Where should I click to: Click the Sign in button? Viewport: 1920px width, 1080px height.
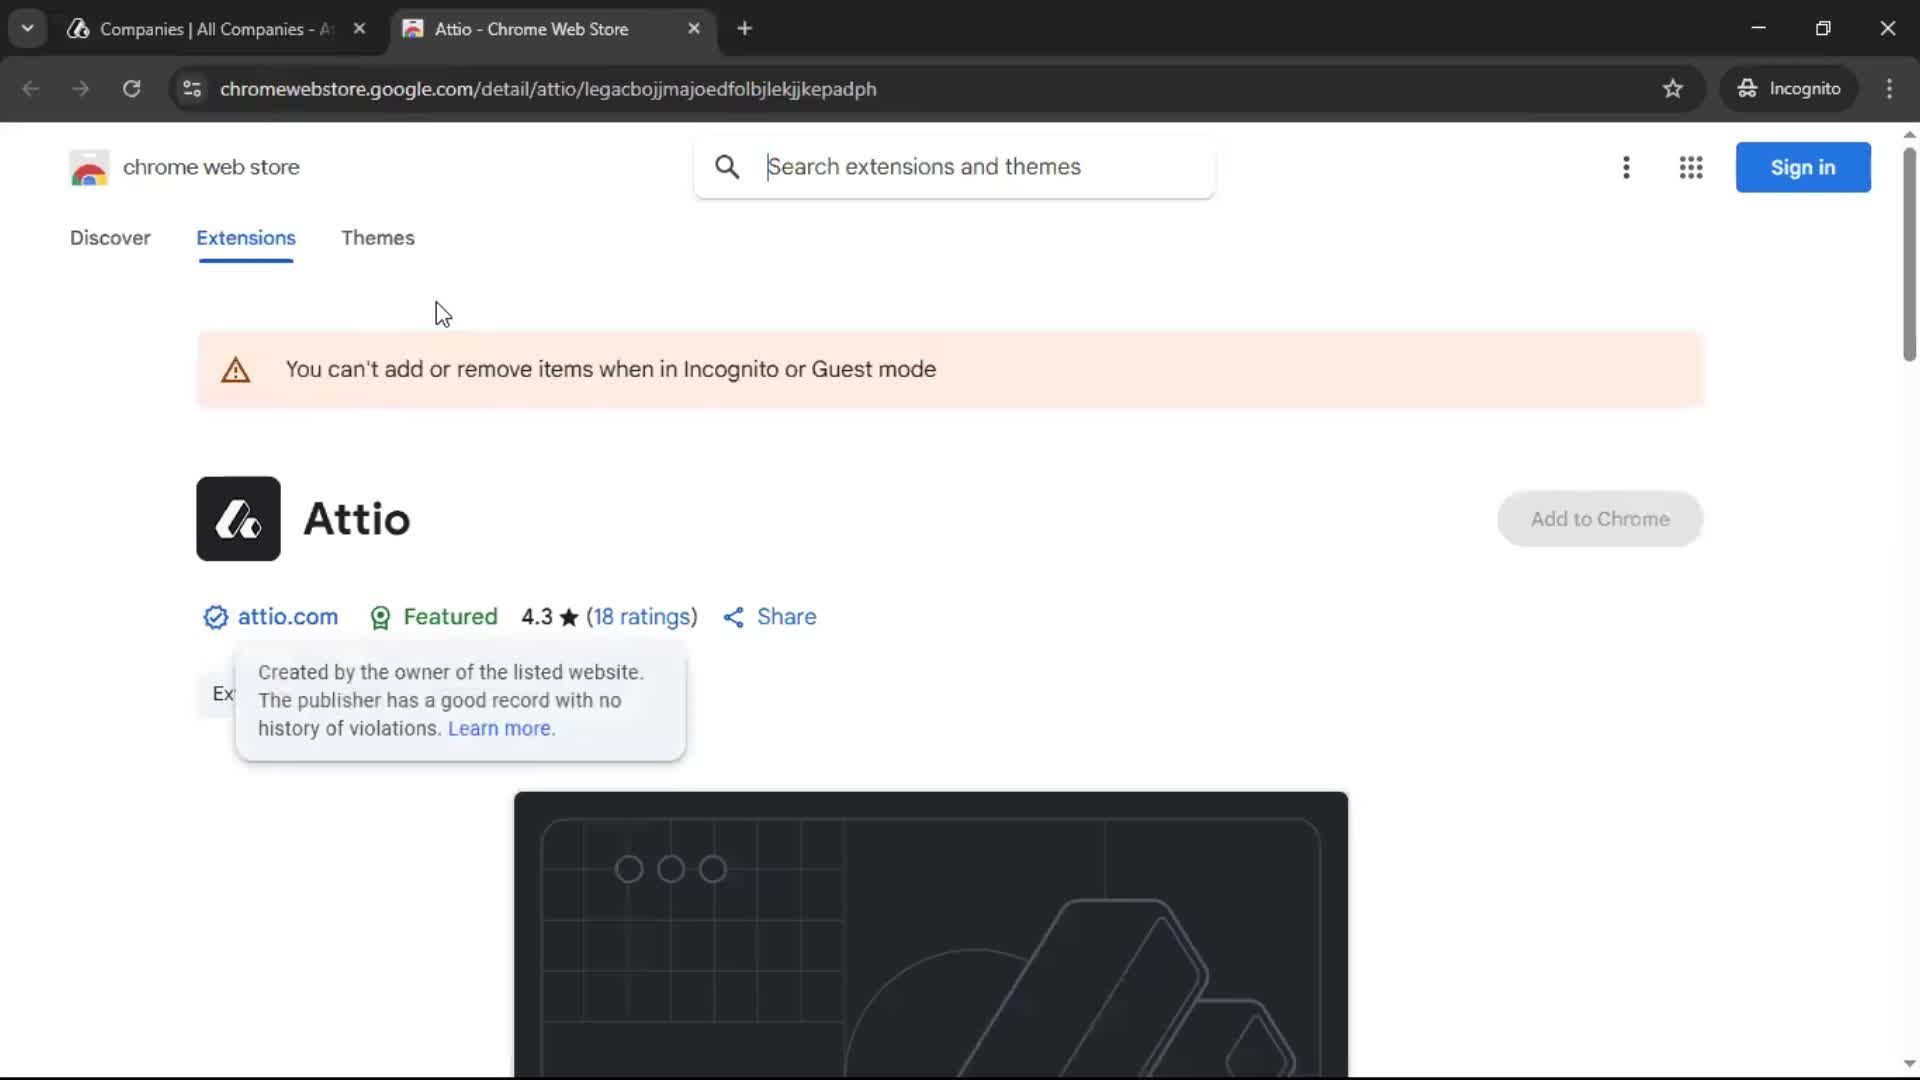click(1803, 167)
